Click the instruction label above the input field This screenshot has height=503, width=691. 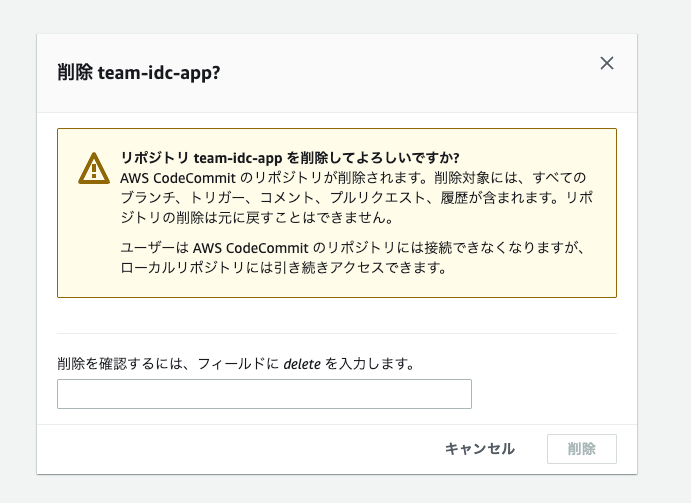click(236, 365)
